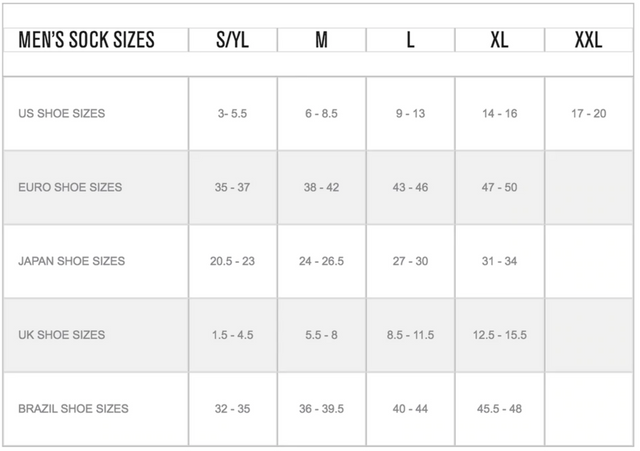Click the UK SHOE SIZES row label
The height and width of the screenshot is (451, 640).
[x=61, y=335]
